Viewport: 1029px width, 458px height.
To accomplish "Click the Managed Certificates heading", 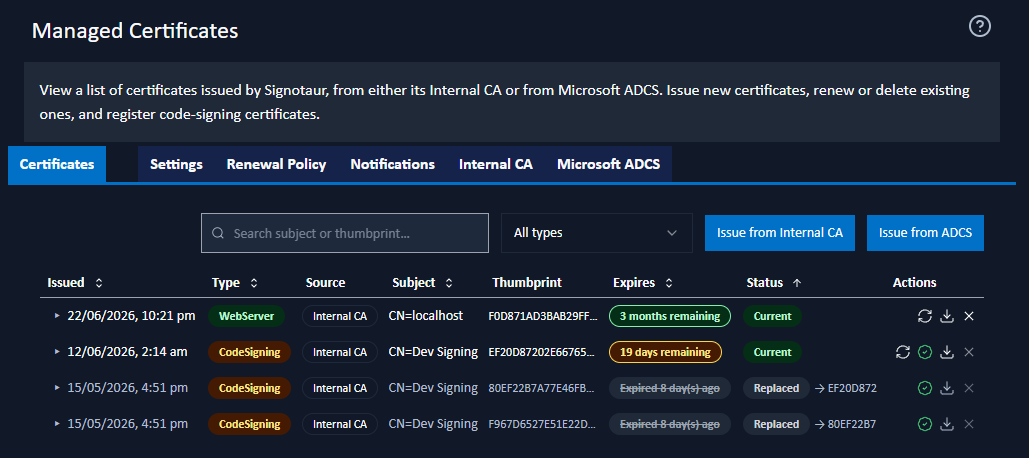I will pyautogui.click(x=135, y=30).
